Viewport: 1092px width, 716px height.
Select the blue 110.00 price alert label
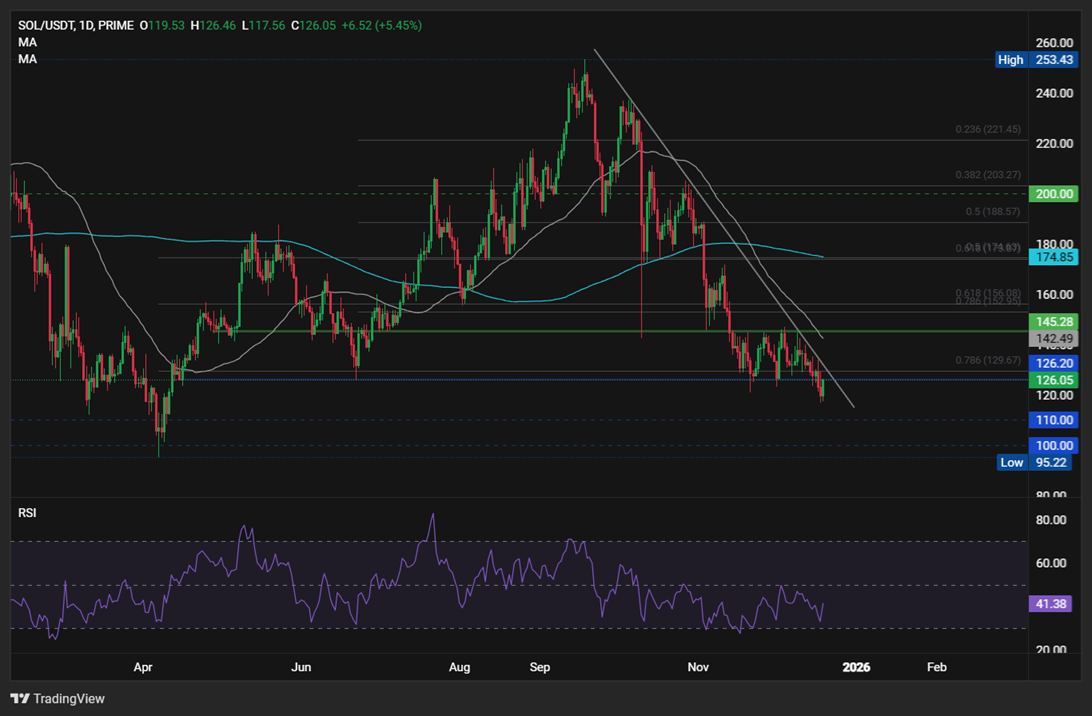[x=1053, y=420]
